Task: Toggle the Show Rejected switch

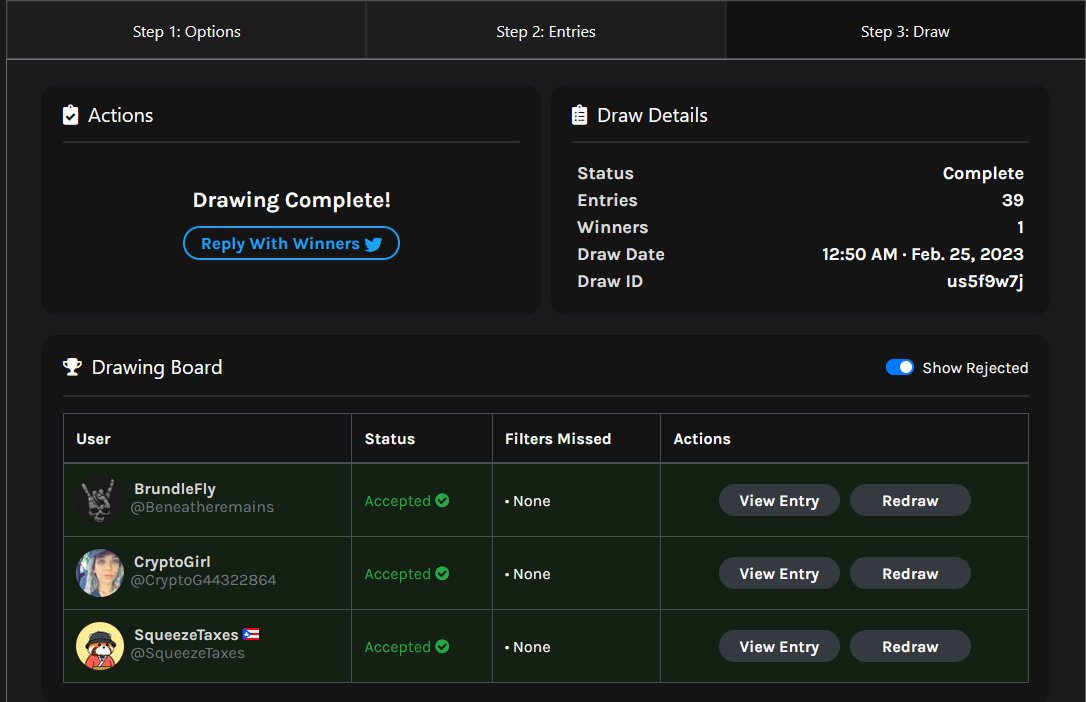Action: [900, 367]
